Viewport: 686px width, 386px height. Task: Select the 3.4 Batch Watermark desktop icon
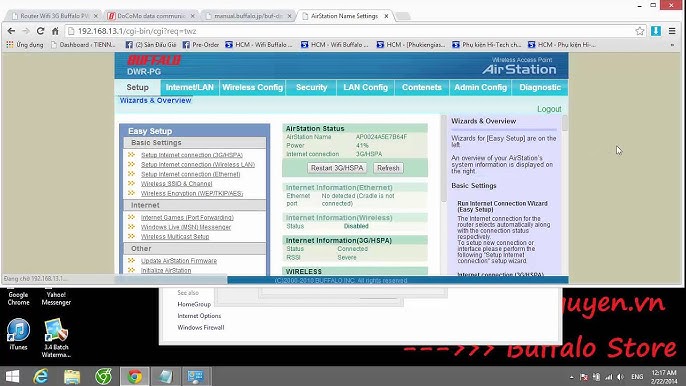coord(56,338)
